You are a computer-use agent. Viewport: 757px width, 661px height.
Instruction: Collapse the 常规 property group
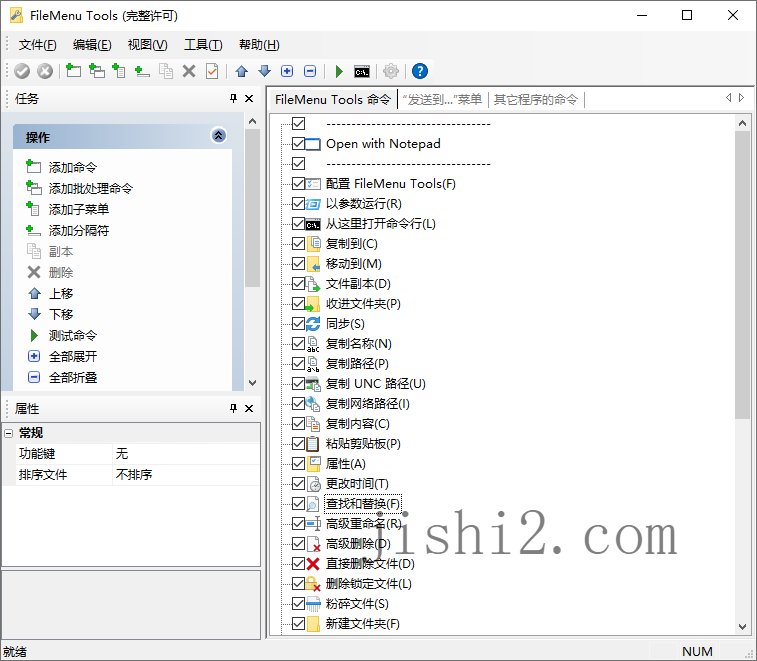click(9, 434)
